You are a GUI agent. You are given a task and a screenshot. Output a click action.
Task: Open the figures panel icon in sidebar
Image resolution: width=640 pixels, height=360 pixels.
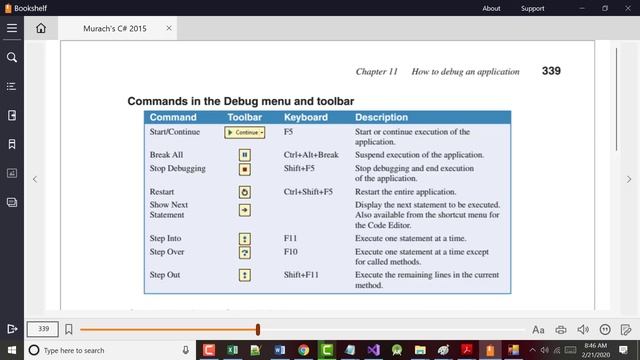(12, 173)
